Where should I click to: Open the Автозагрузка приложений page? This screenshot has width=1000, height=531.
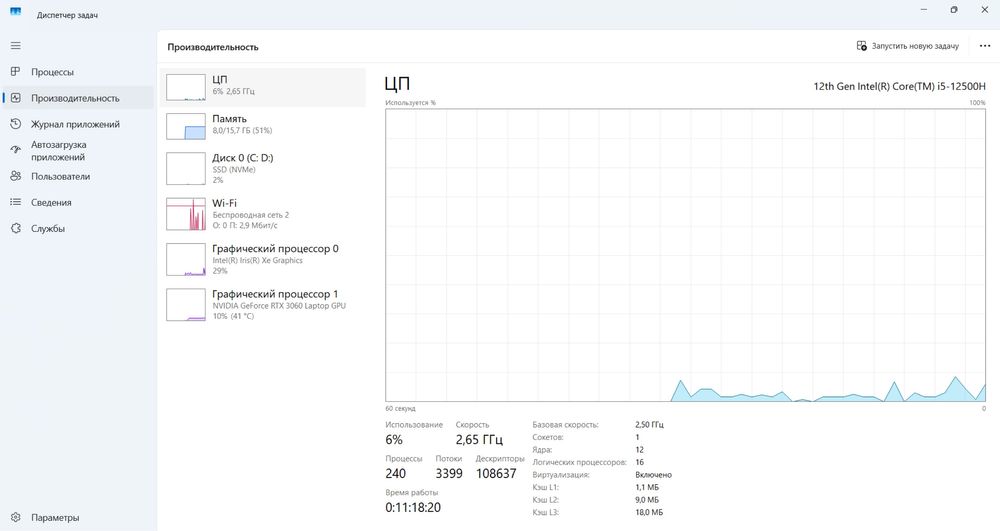click(77, 150)
